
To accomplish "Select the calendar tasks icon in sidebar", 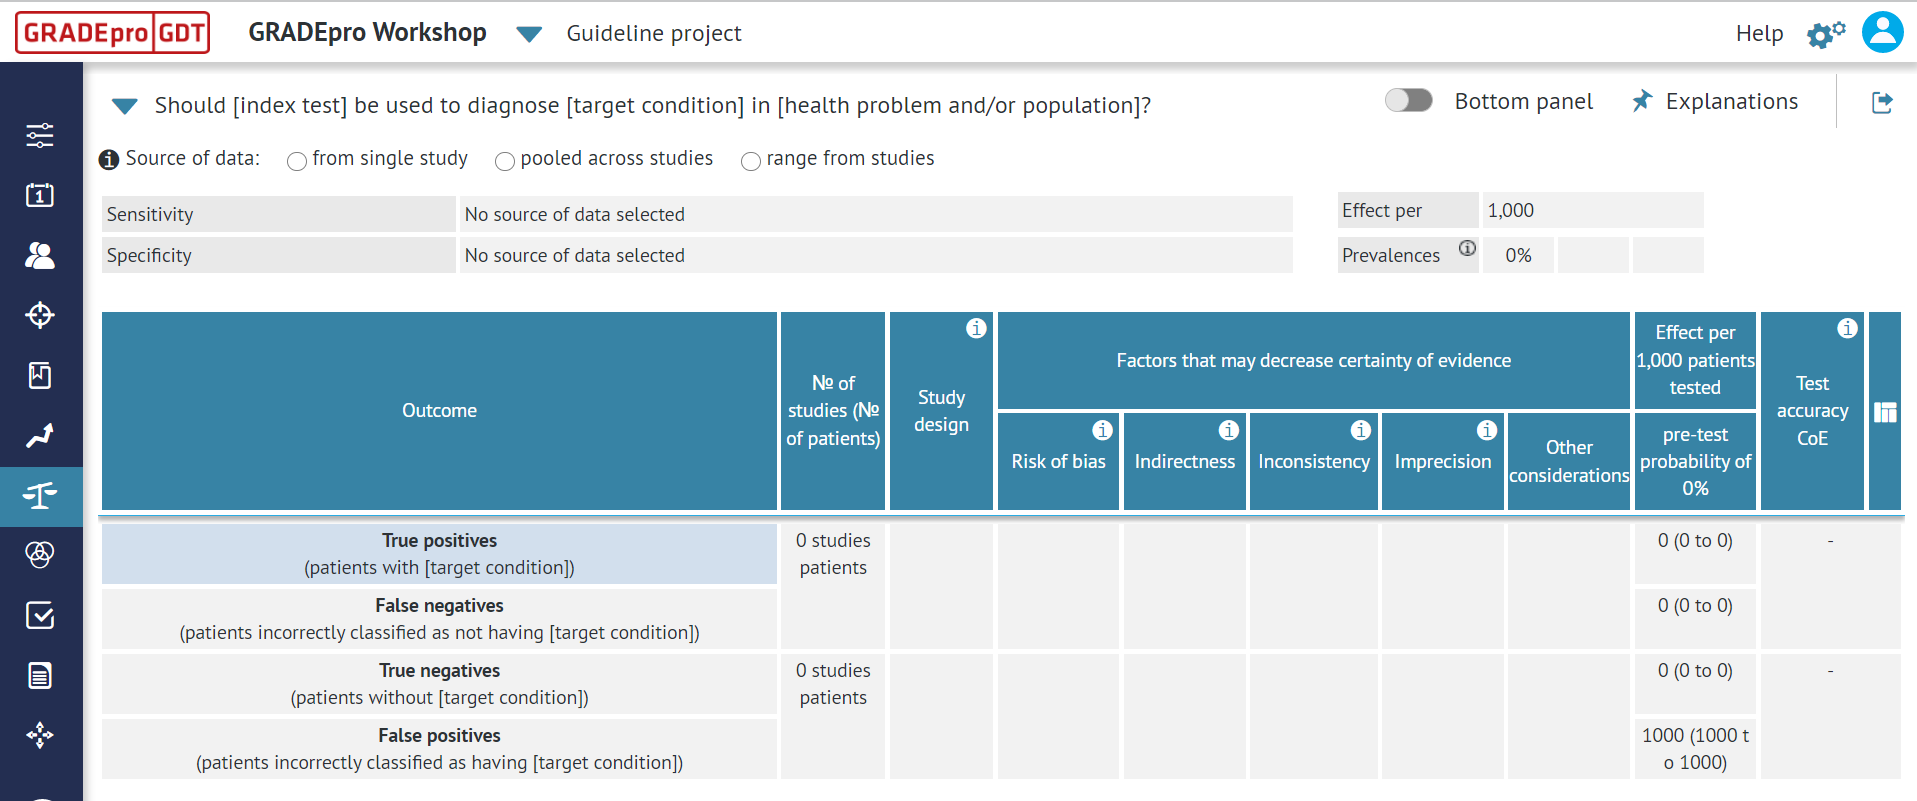I will (x=40, y=196).
